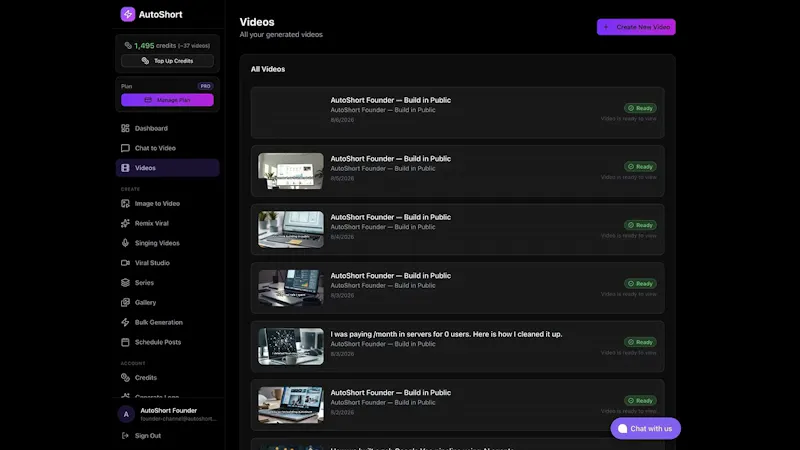This screenshot has width=800, height=450.
Task: Open Build in Public title dated 8/4/2026
Action: pos(390,217)
